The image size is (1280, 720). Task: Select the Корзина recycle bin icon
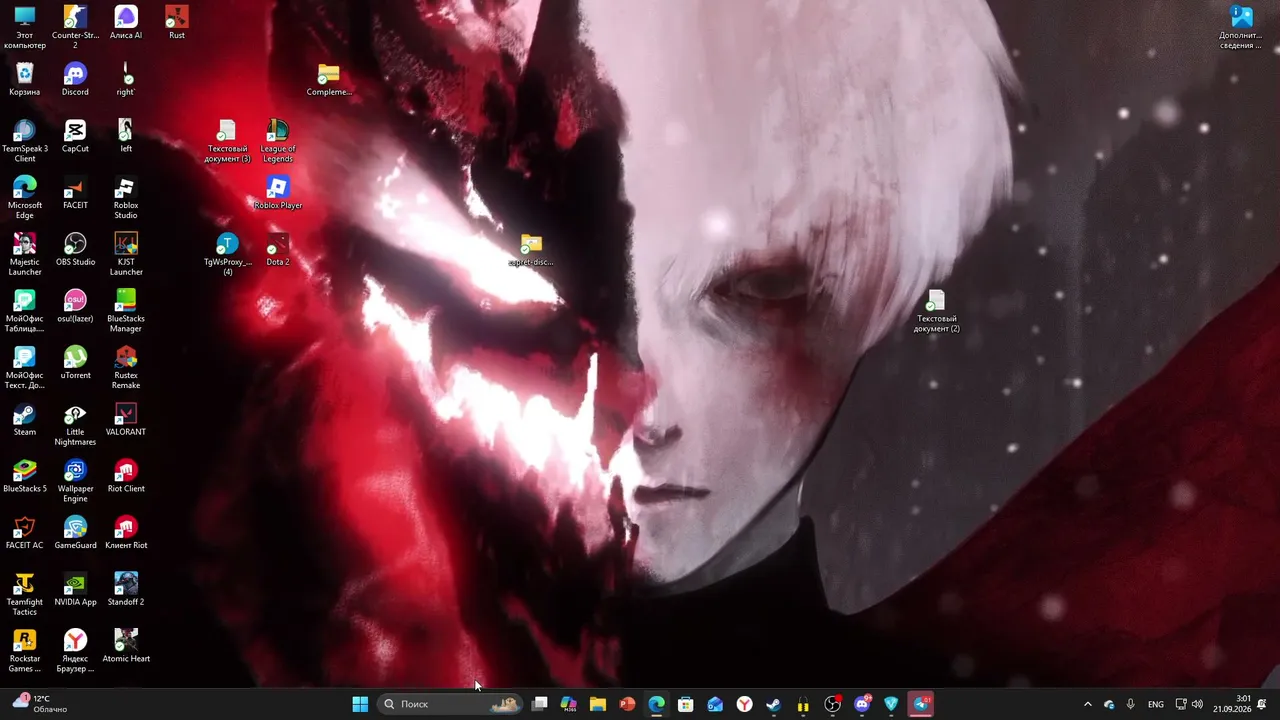(x=24, y=80)
